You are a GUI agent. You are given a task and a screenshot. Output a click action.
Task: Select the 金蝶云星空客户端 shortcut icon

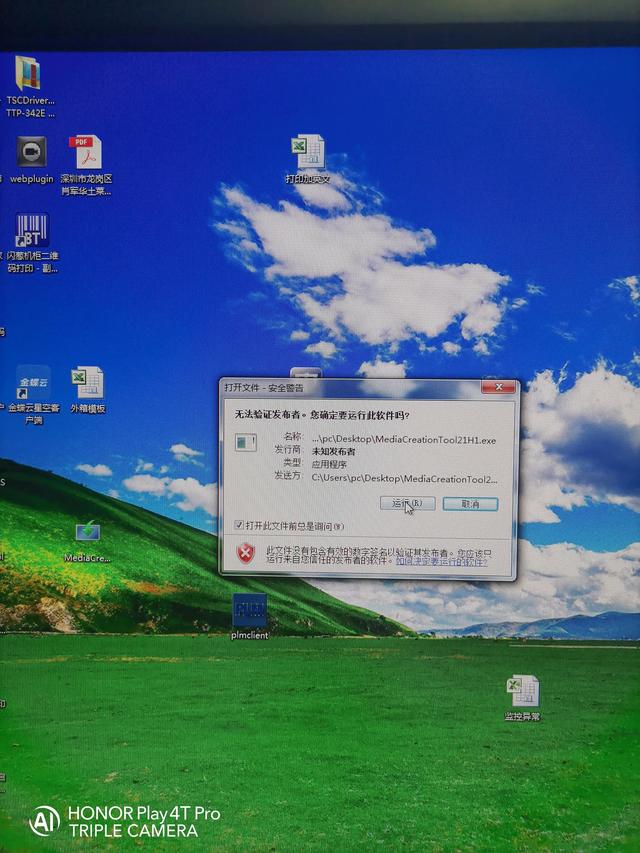(33, 382)
